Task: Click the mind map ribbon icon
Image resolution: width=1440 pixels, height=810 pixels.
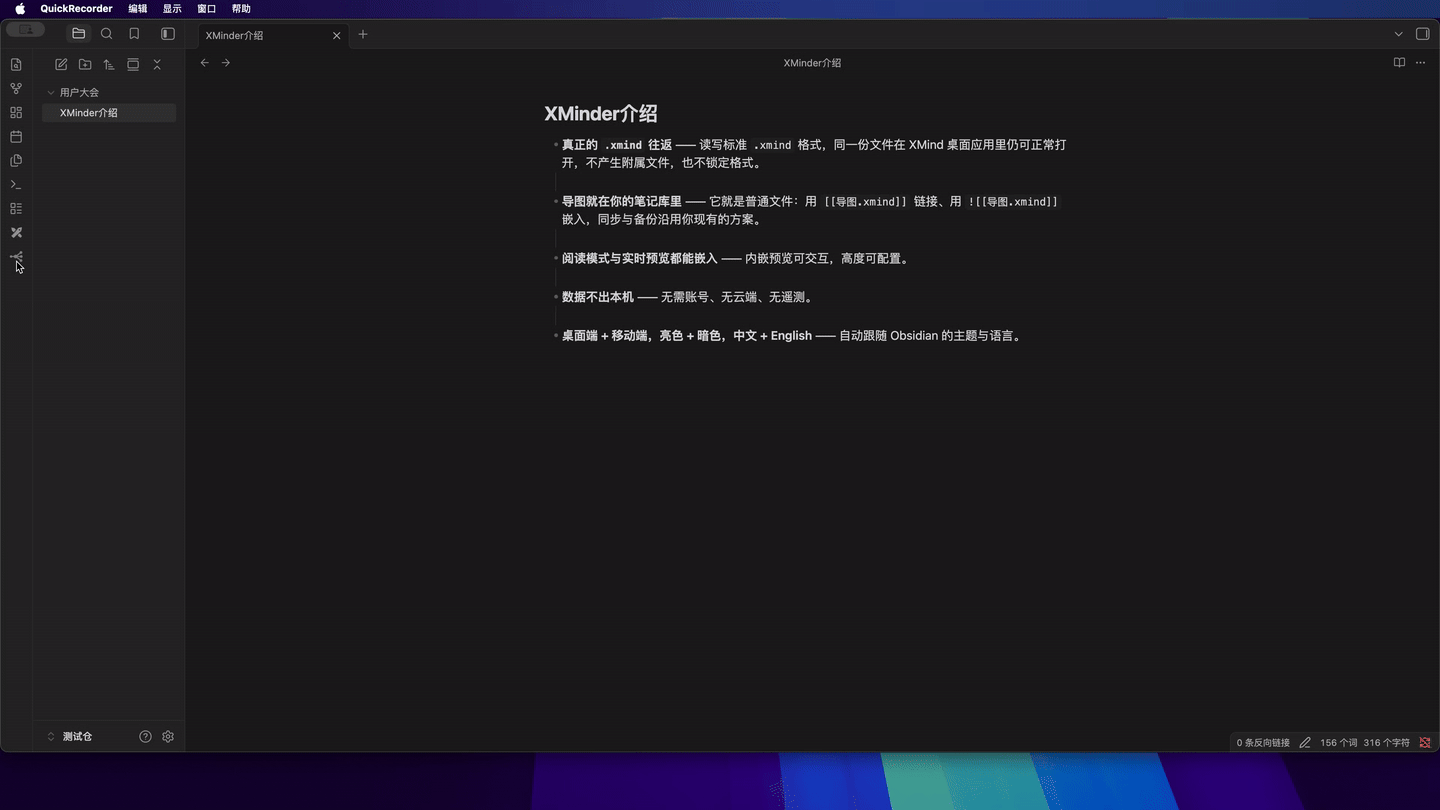Action: [16, 256]
